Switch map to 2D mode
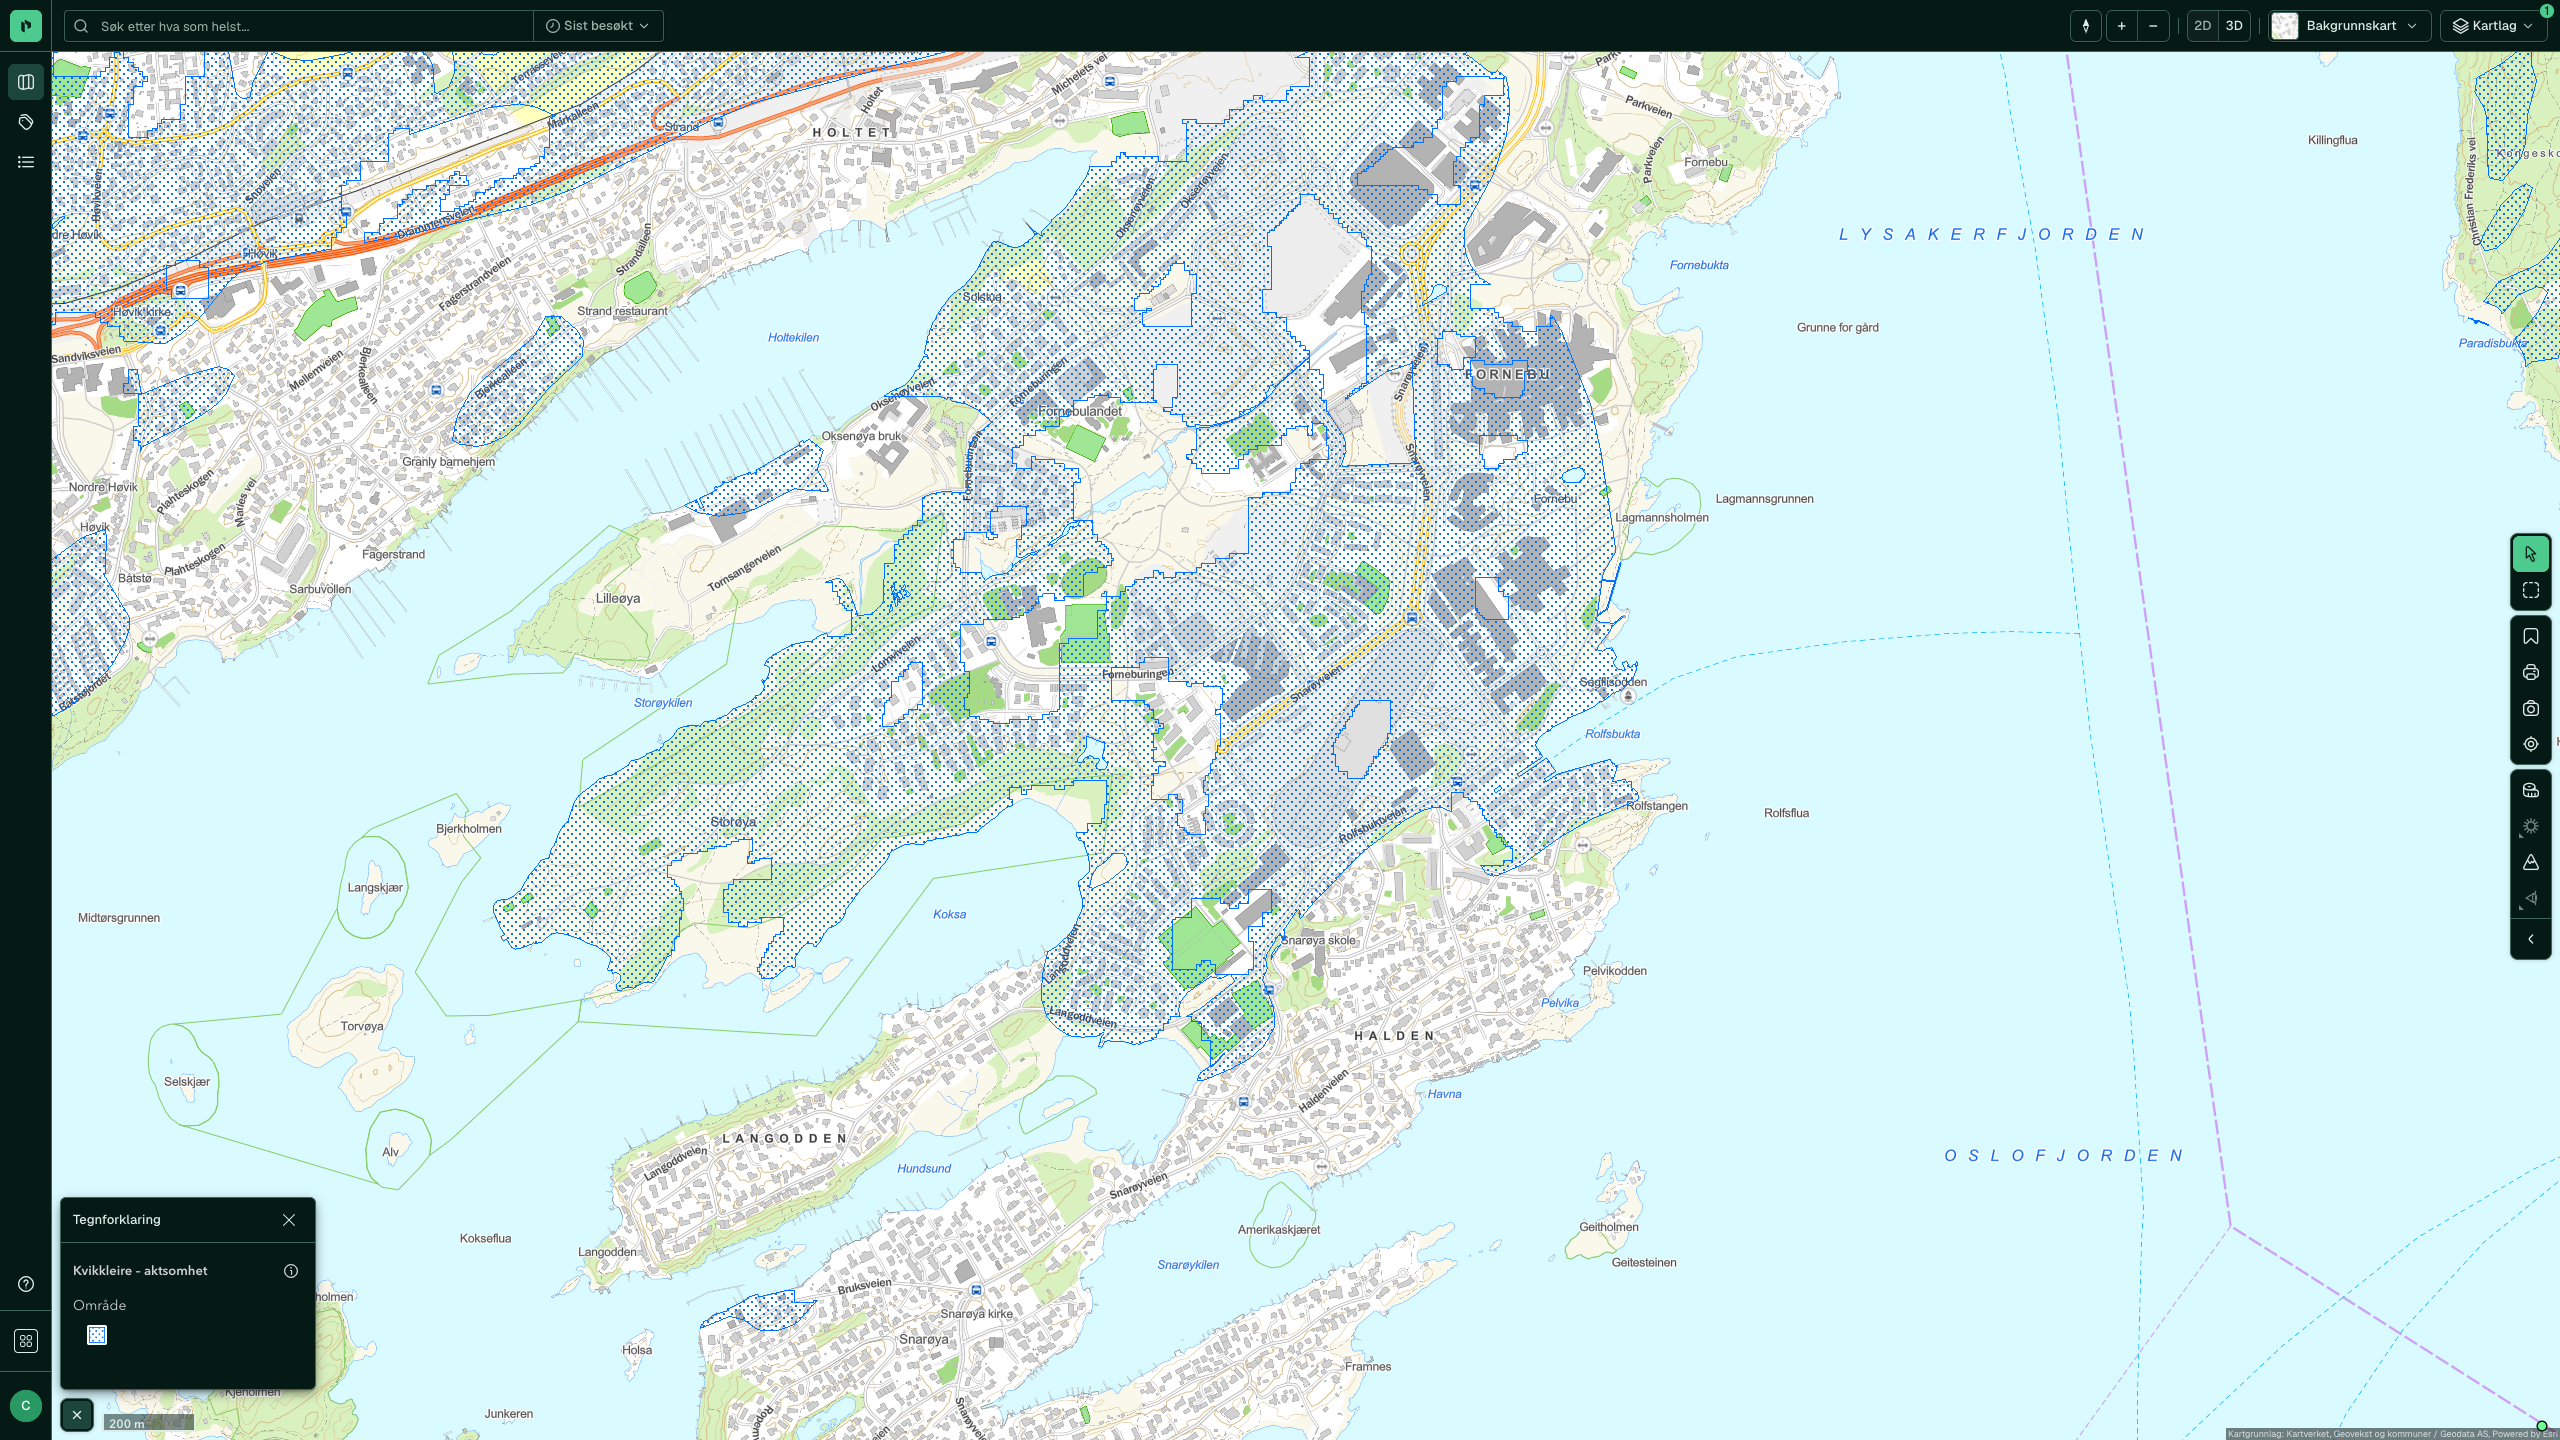The width and height of the screenshot is (2560, 1440). pyautogui.click(x=2202, y=26)
